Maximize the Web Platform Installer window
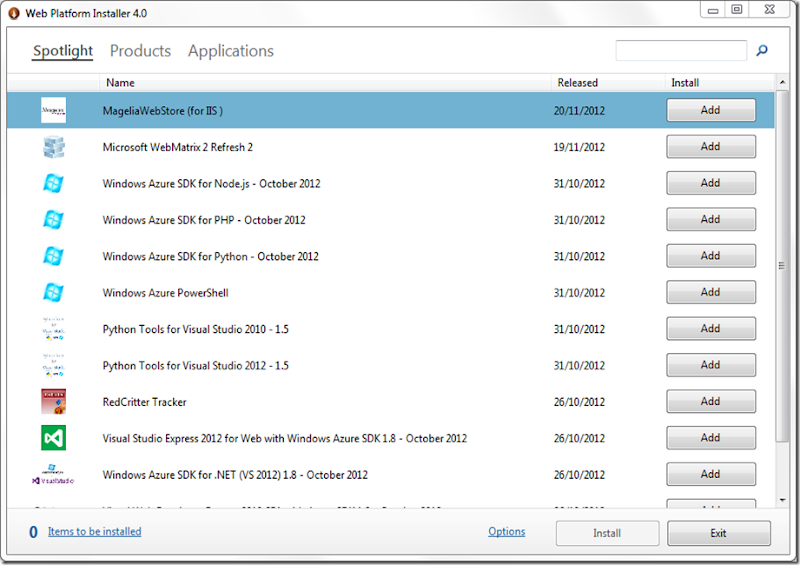This screenshot has width=800, height=565. tap(737, 9)
